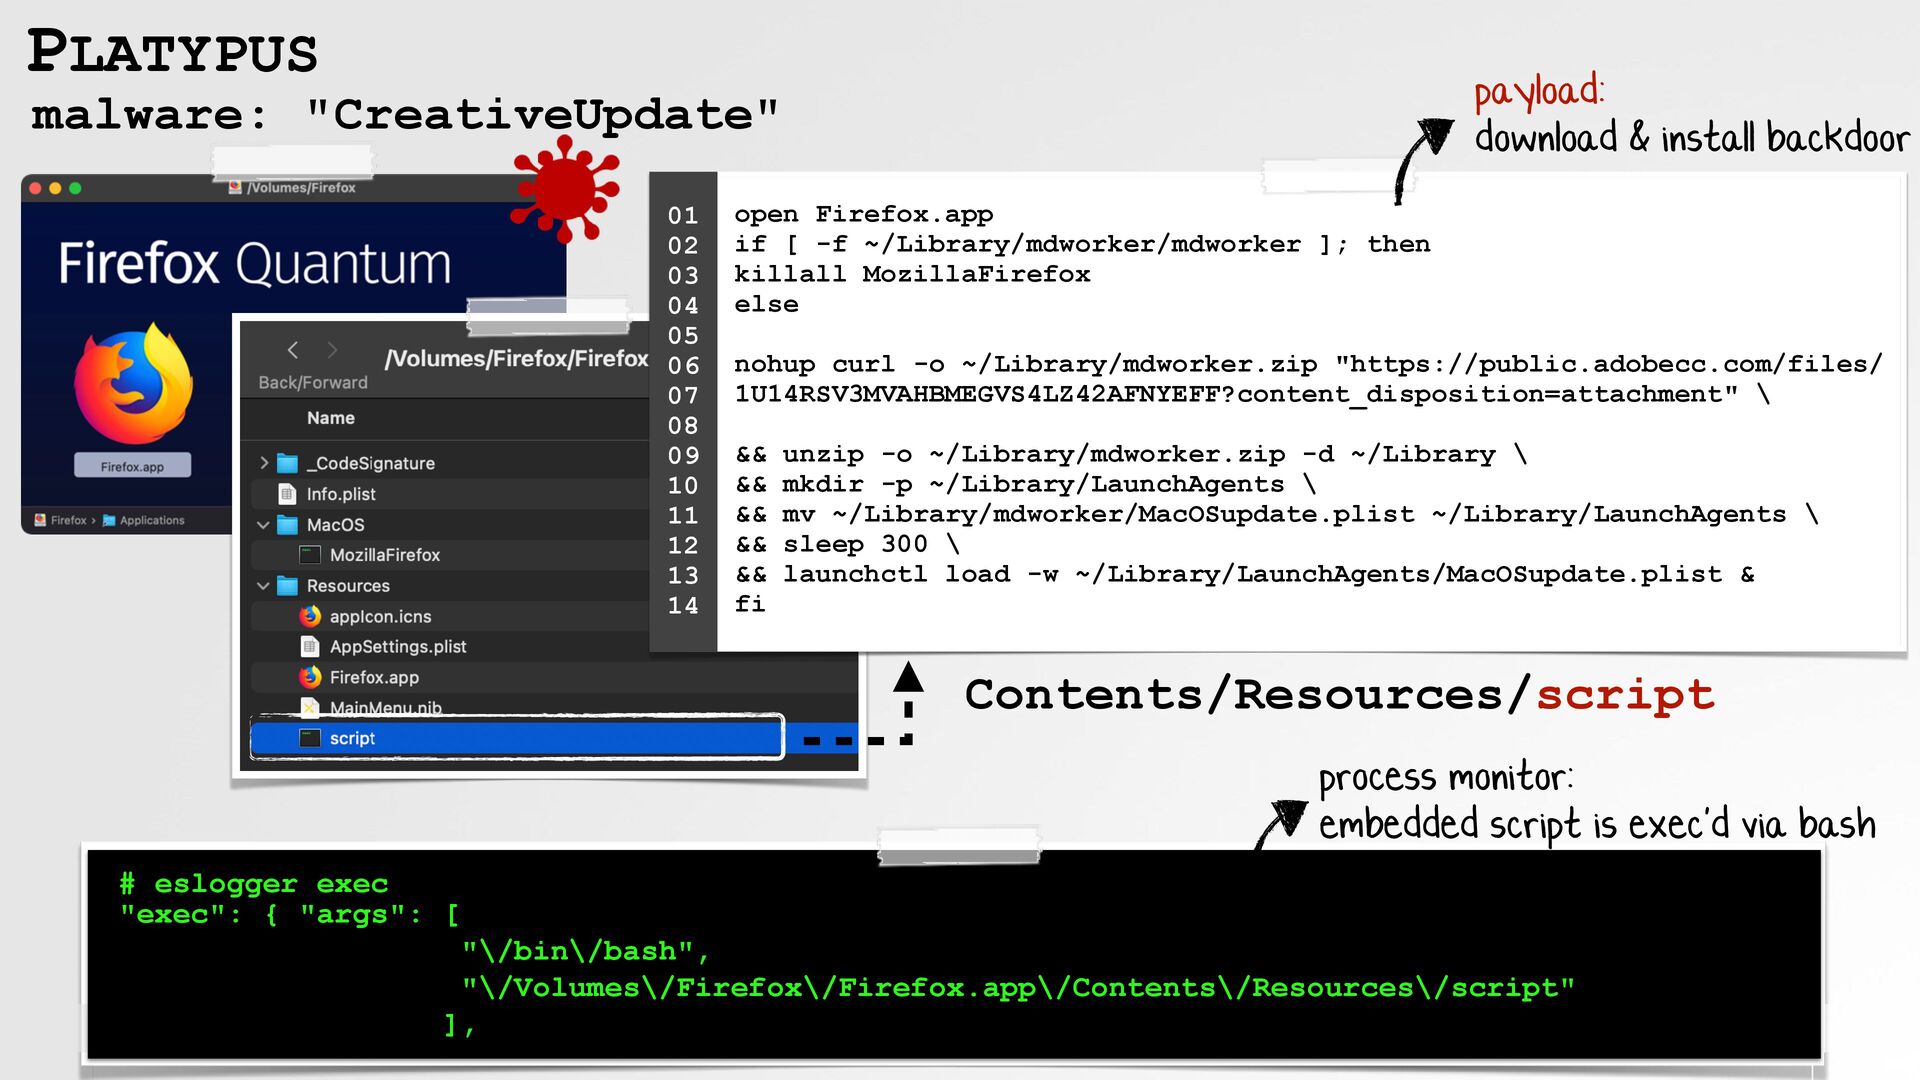Click the /Volumes/Firefox window title
Viewport: 1920px width, 1080px height.
302,188
